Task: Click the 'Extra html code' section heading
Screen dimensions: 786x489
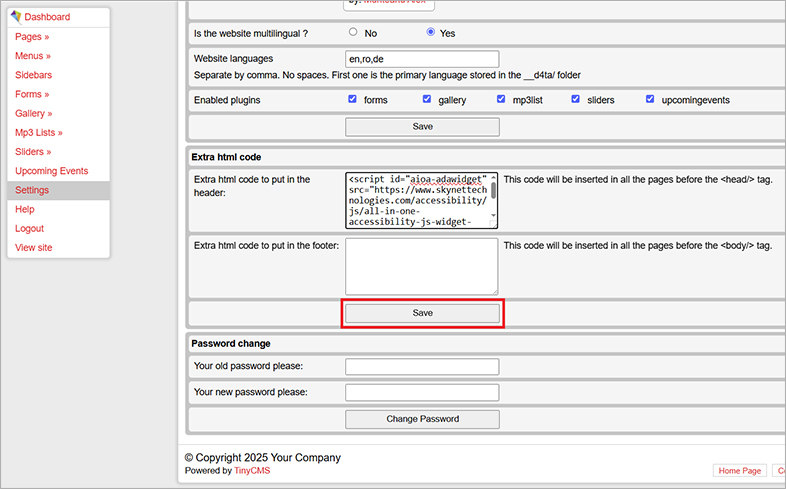Action: pyautogui.click(x=226, y=157)
